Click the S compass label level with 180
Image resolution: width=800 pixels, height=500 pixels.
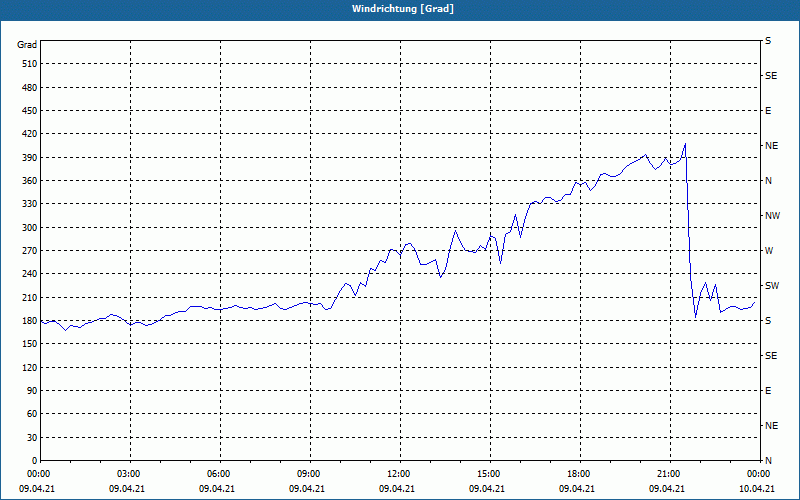tap(768, 321)
